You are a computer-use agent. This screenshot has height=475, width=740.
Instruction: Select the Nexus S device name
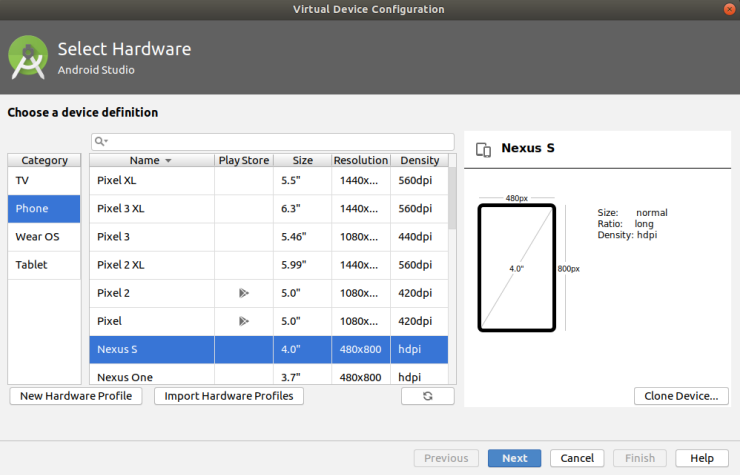[x=117, y=349]
